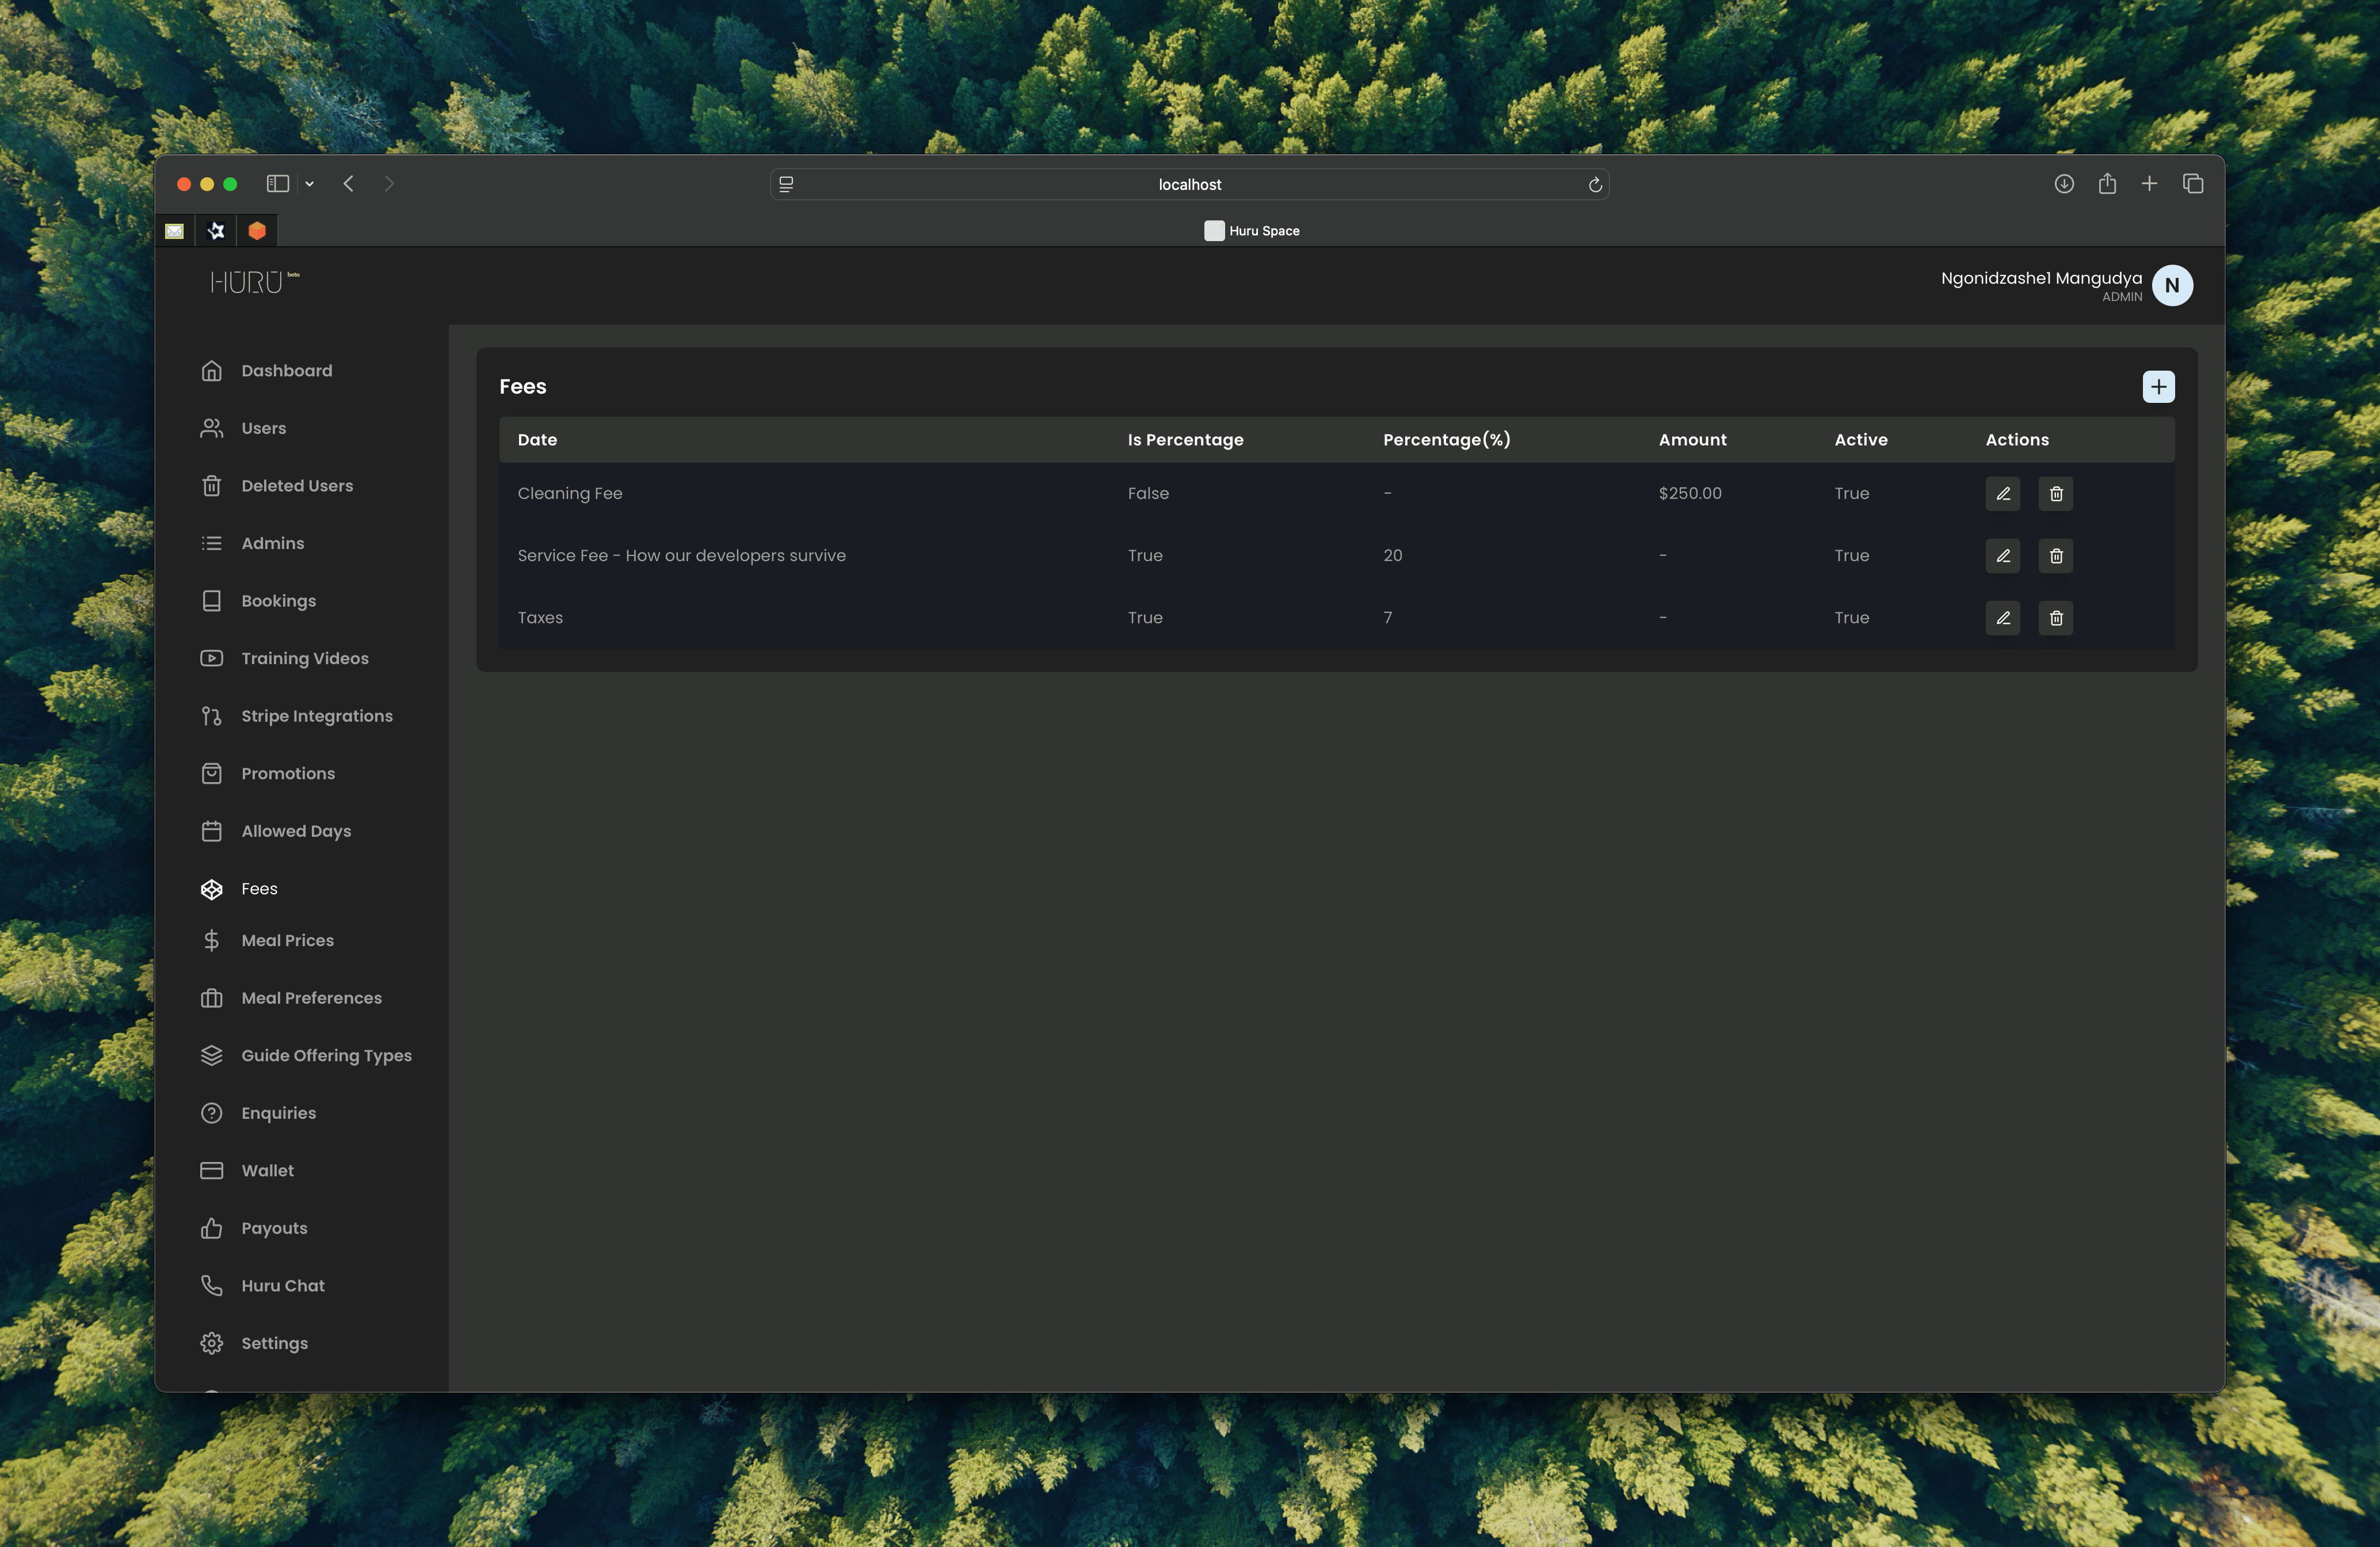Open the orange cube bookmark in the bookmarks bar

pos(257,230)
